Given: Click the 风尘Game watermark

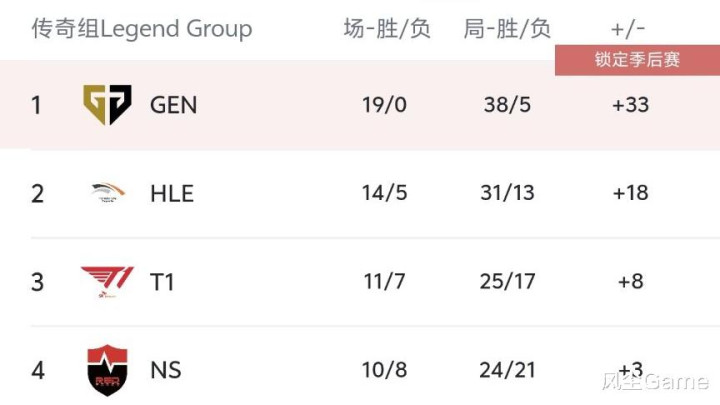Looking at the screenshot, I should pos(655,382).
